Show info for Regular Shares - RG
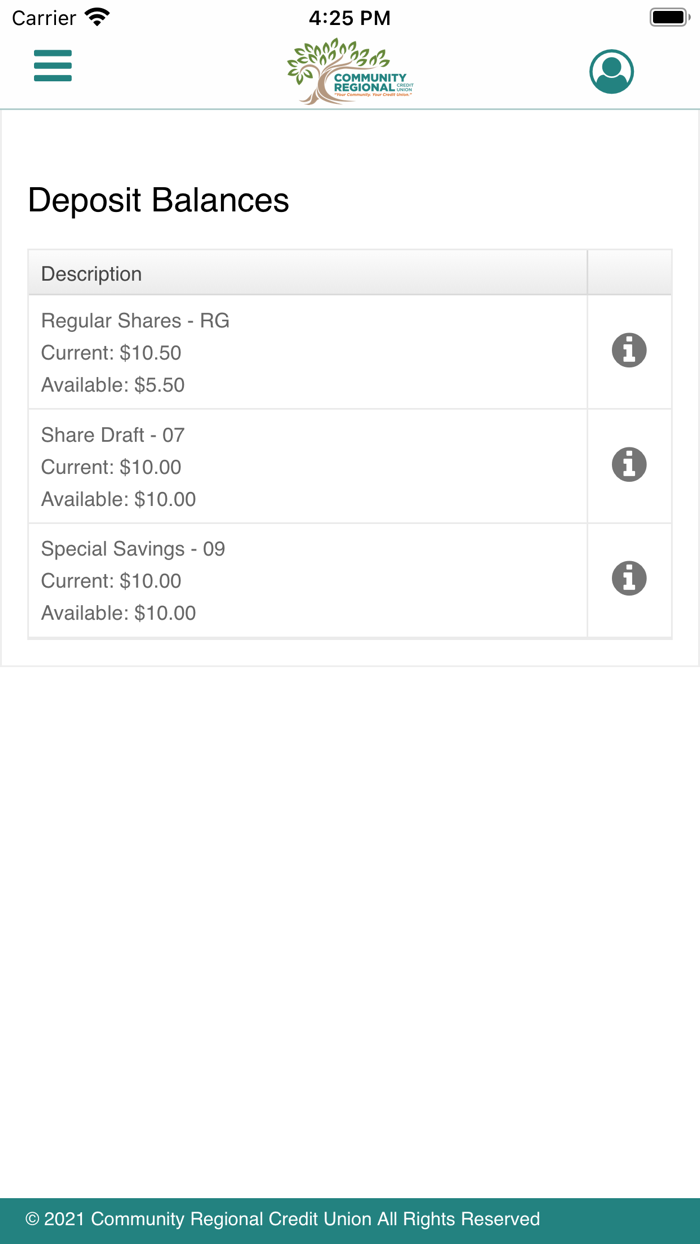This screenshot has height=1244, width=700. point(629,351)
